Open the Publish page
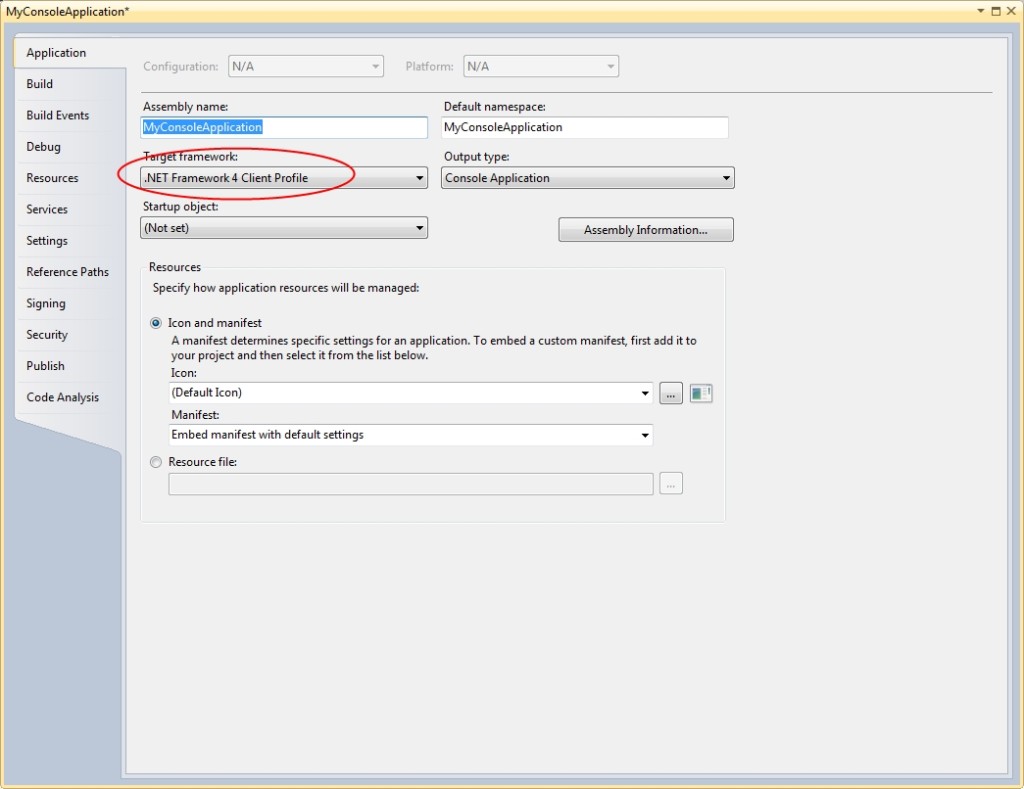Viewport: 1024px width, 789px height. (45, 366)
